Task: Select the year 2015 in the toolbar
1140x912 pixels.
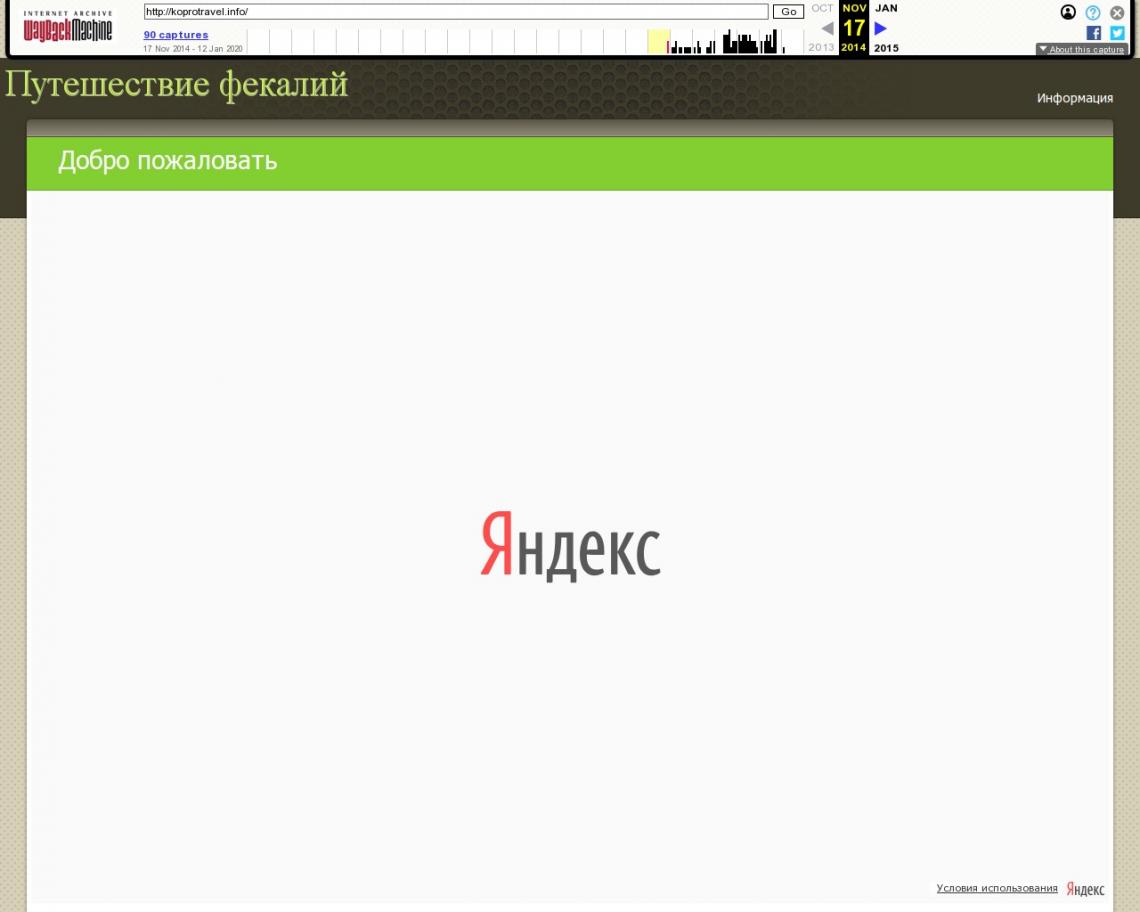Action: 886,48
